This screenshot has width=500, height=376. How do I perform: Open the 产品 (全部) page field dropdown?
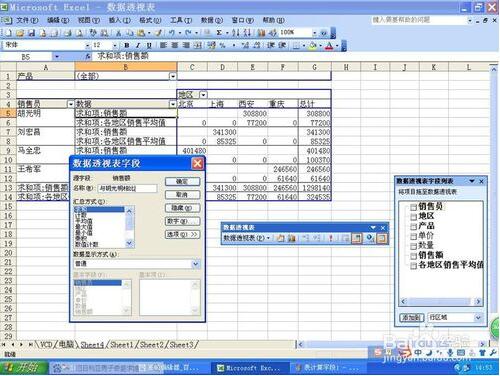pos(173,76)
